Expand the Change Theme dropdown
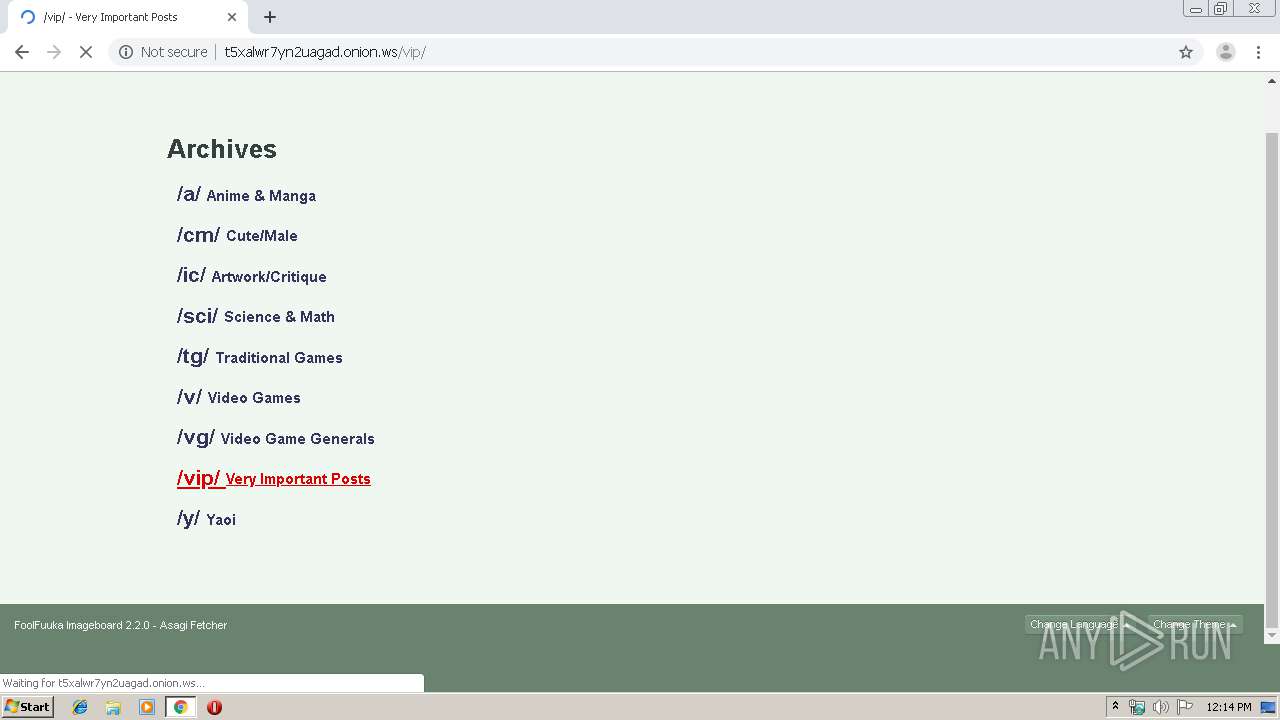1280x720 pixels. pyautogui.click(x=1195, y=625)
